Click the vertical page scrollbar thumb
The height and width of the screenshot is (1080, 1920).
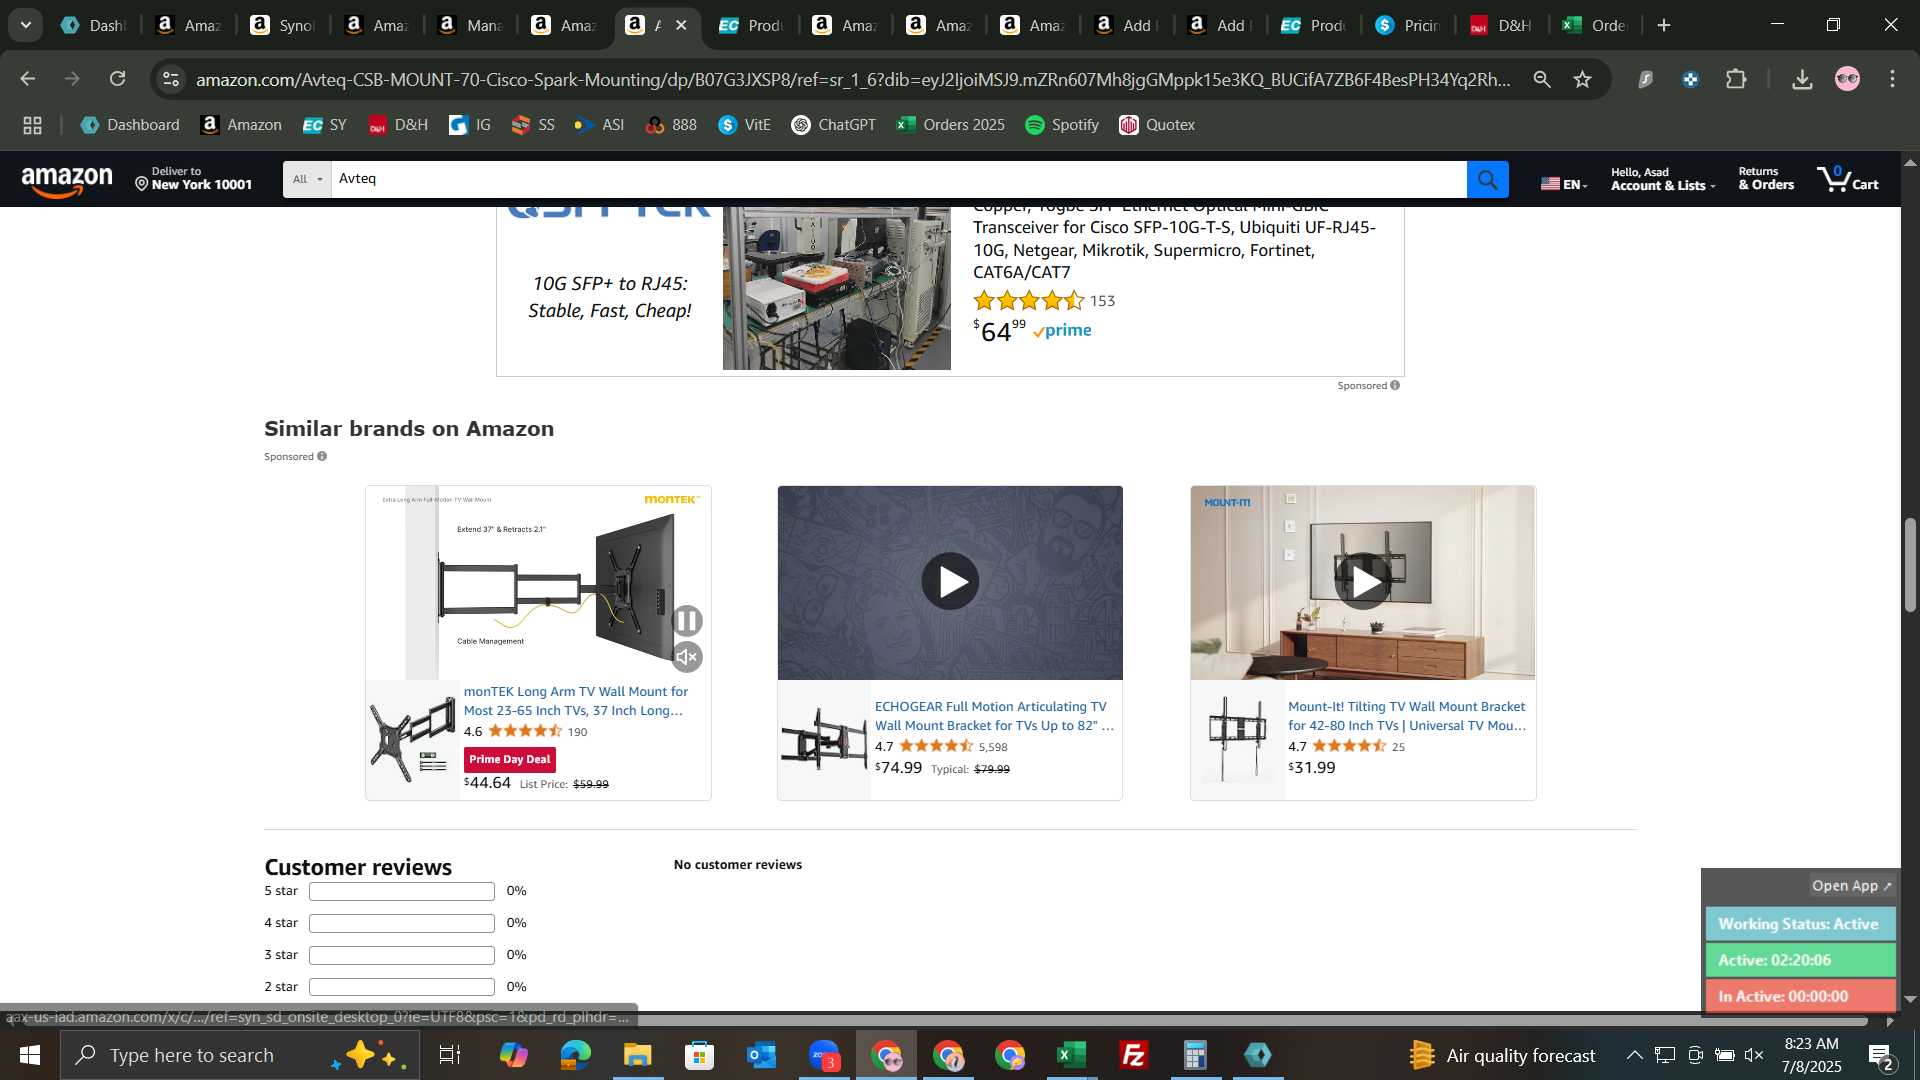click(x=1910, y=565)
